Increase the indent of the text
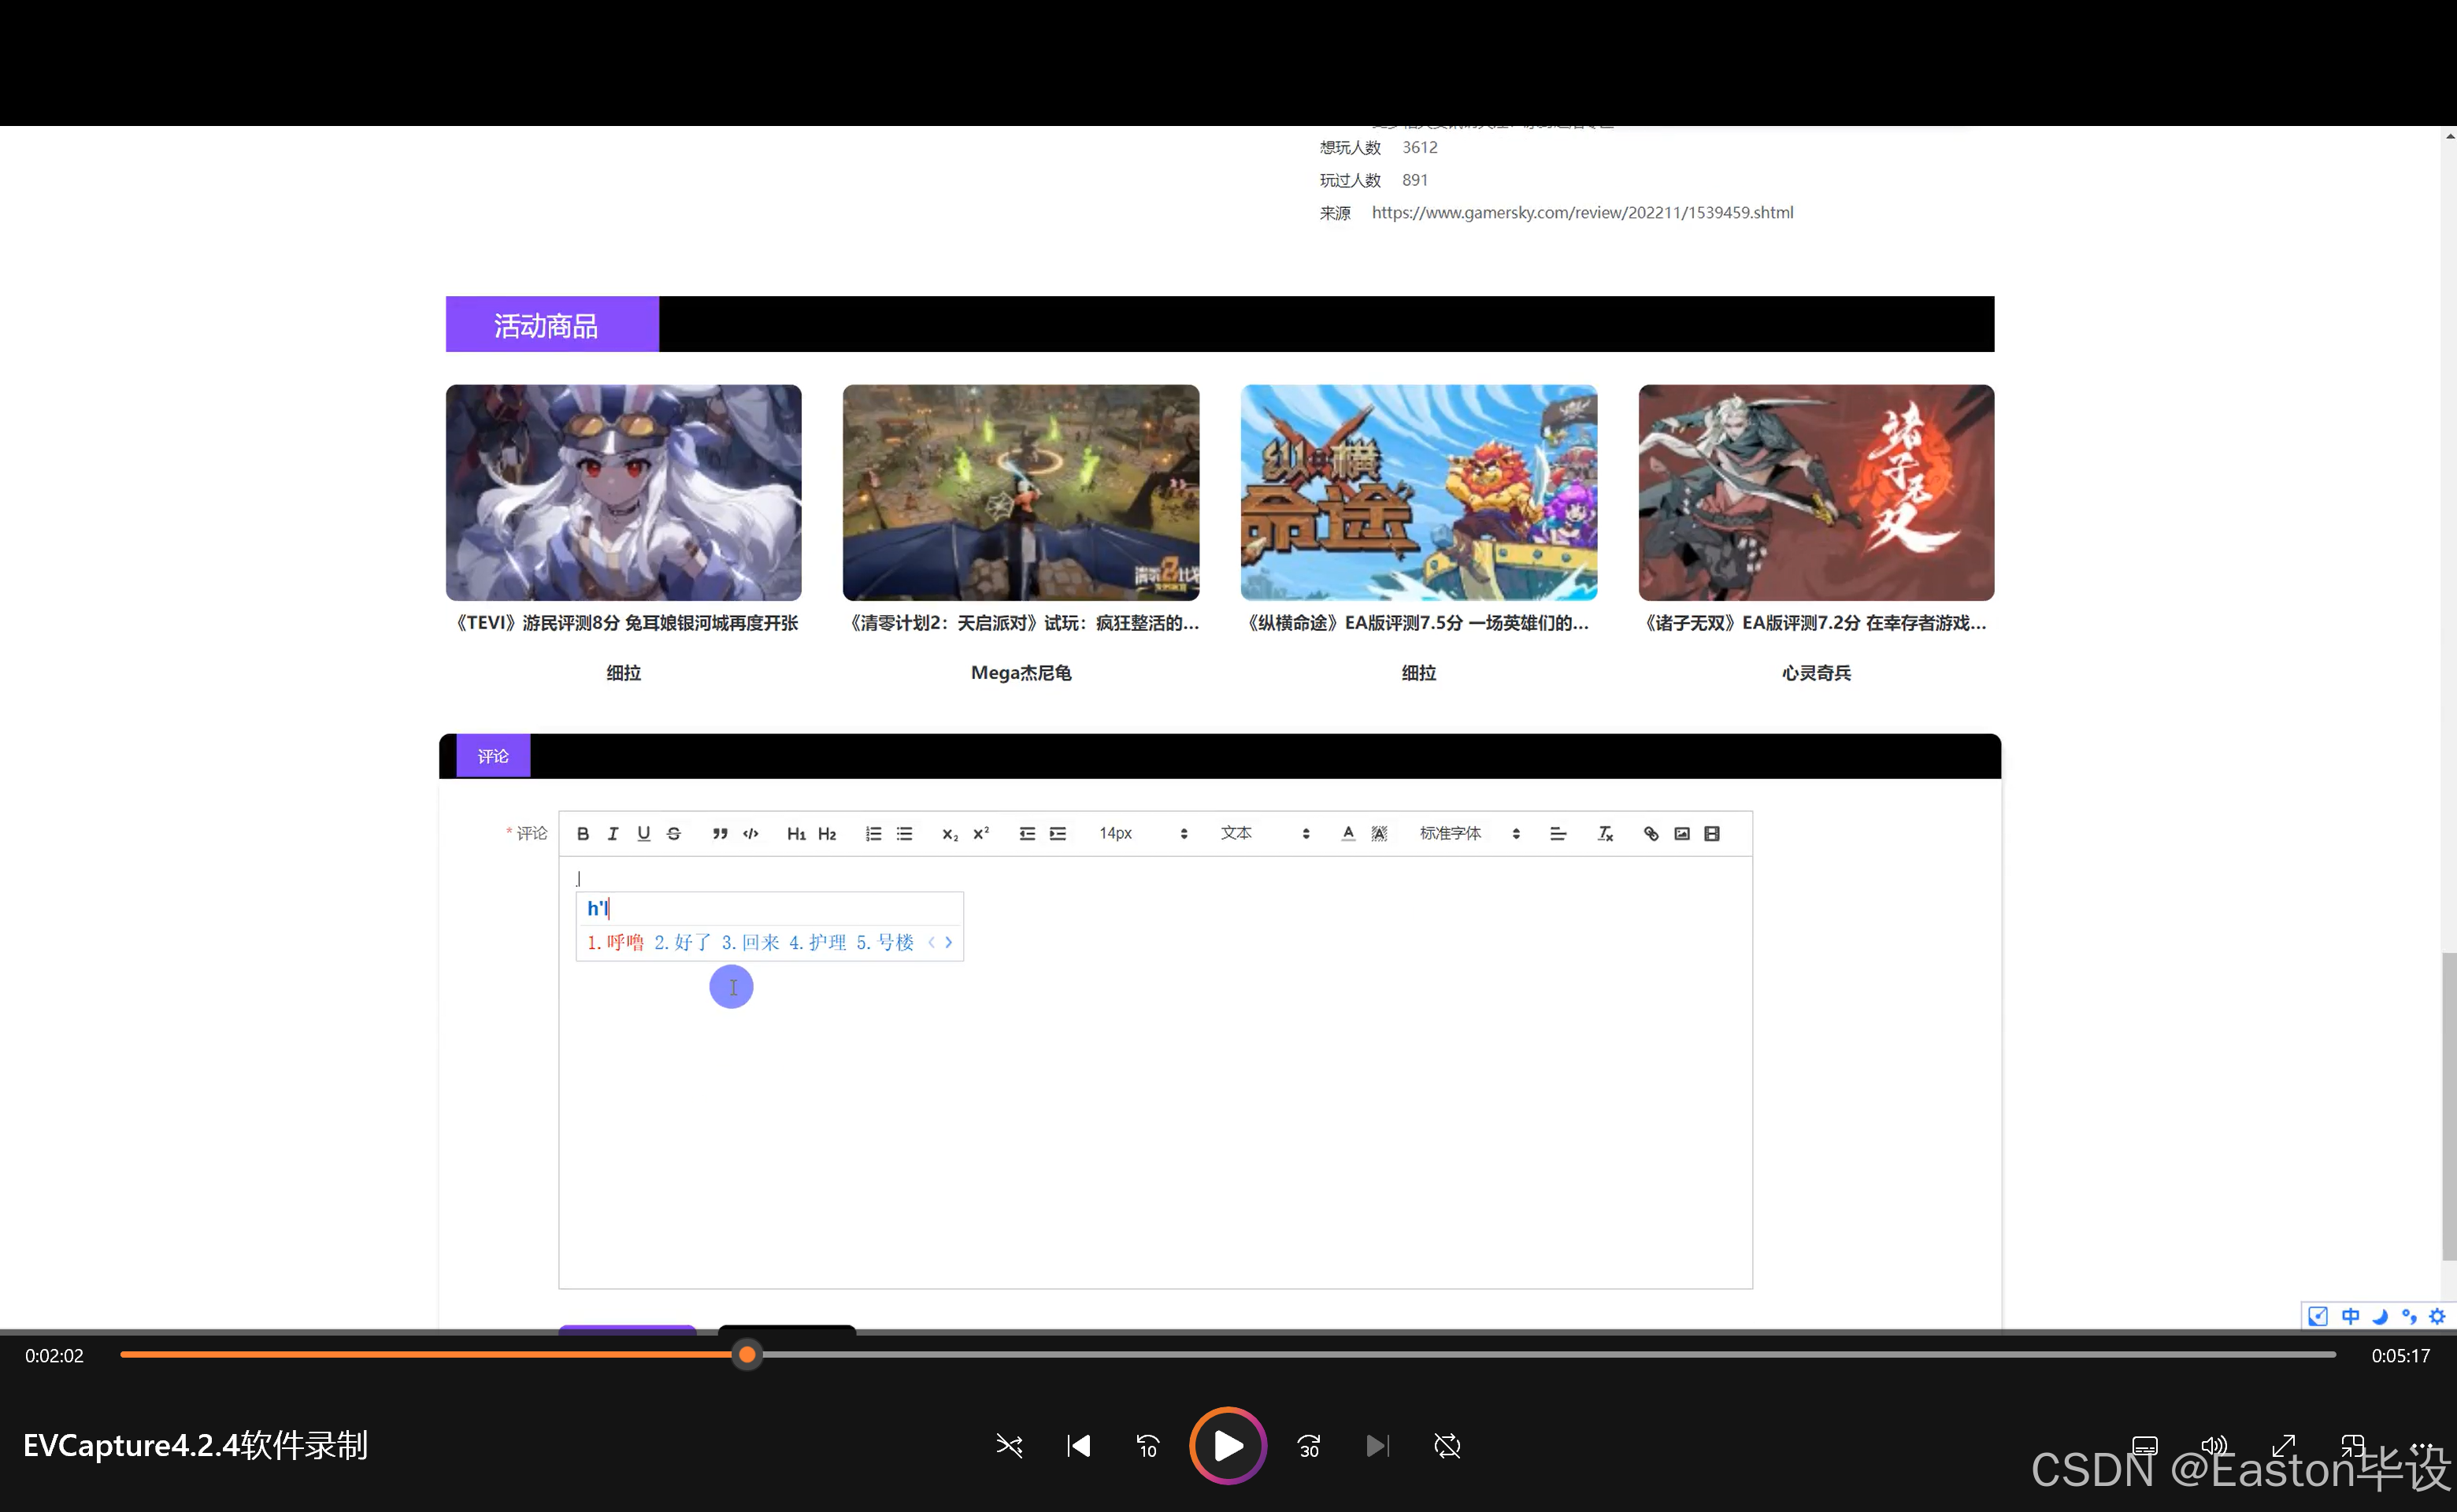 [x=1058, y=833]
